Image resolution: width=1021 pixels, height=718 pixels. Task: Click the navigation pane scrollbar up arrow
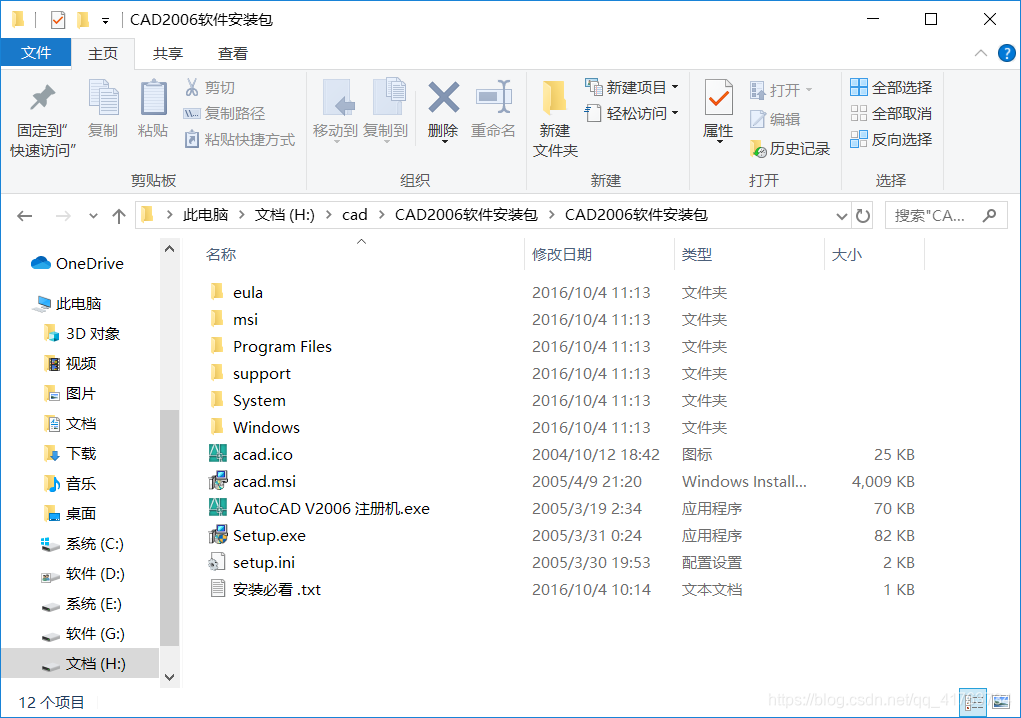tap(169, 249)
